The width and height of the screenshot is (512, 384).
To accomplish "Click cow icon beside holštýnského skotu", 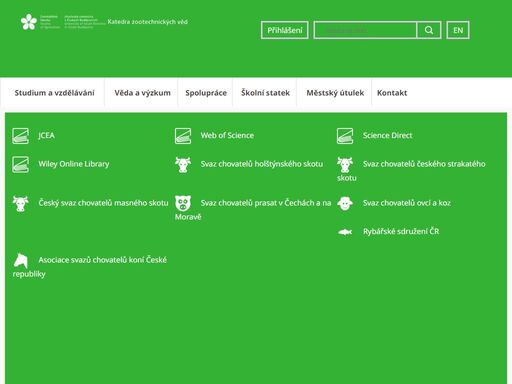I will 183,165.
